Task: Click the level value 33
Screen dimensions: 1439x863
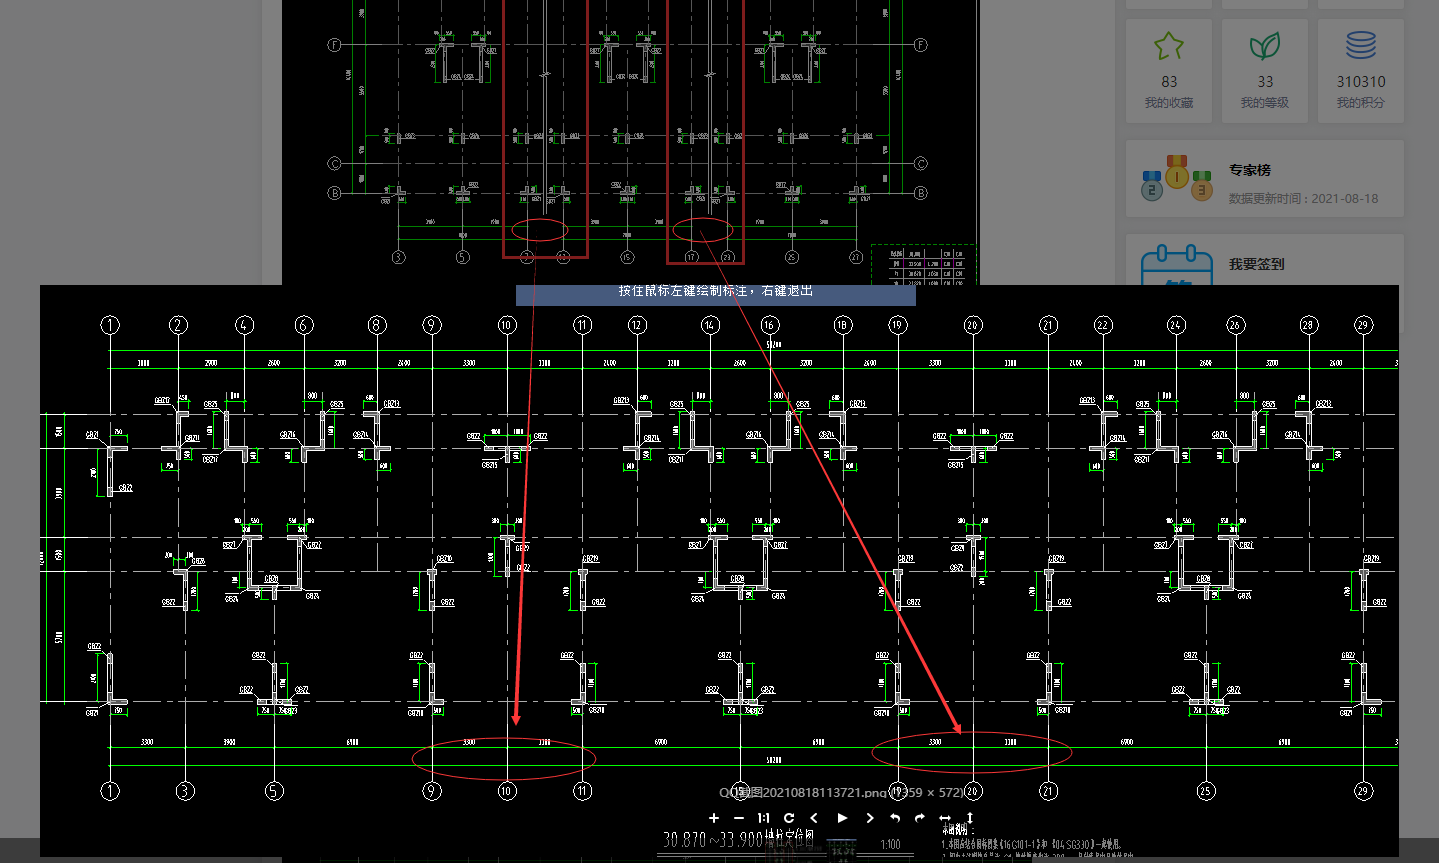Action: pyautogui.click(x=1265, y=81)
